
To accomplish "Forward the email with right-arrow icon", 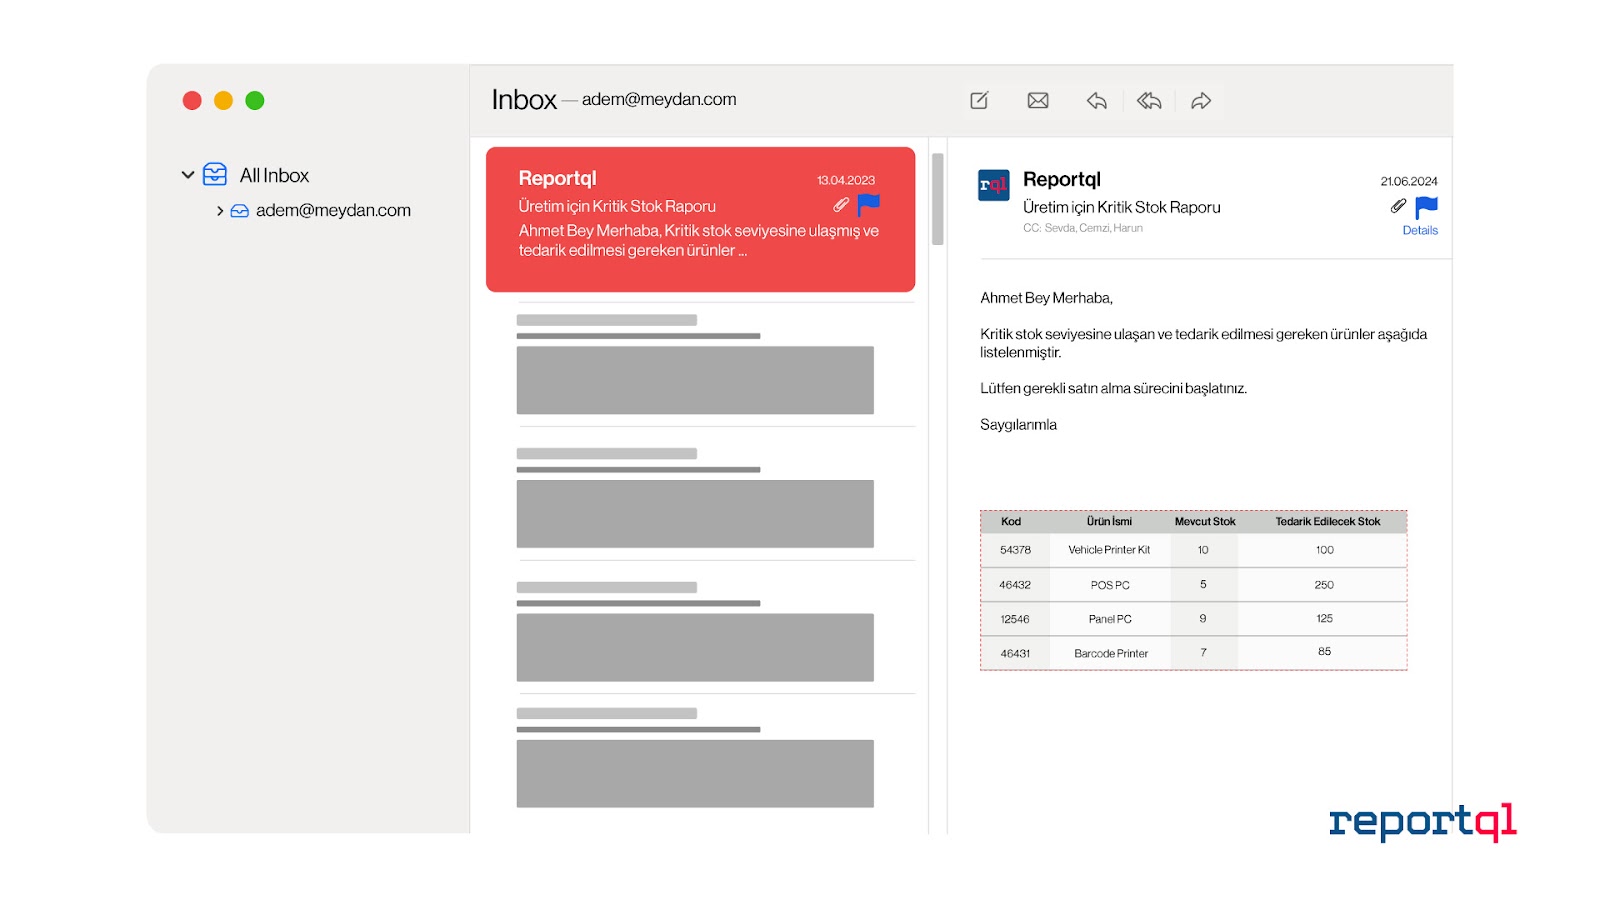I will point(1201,100).
